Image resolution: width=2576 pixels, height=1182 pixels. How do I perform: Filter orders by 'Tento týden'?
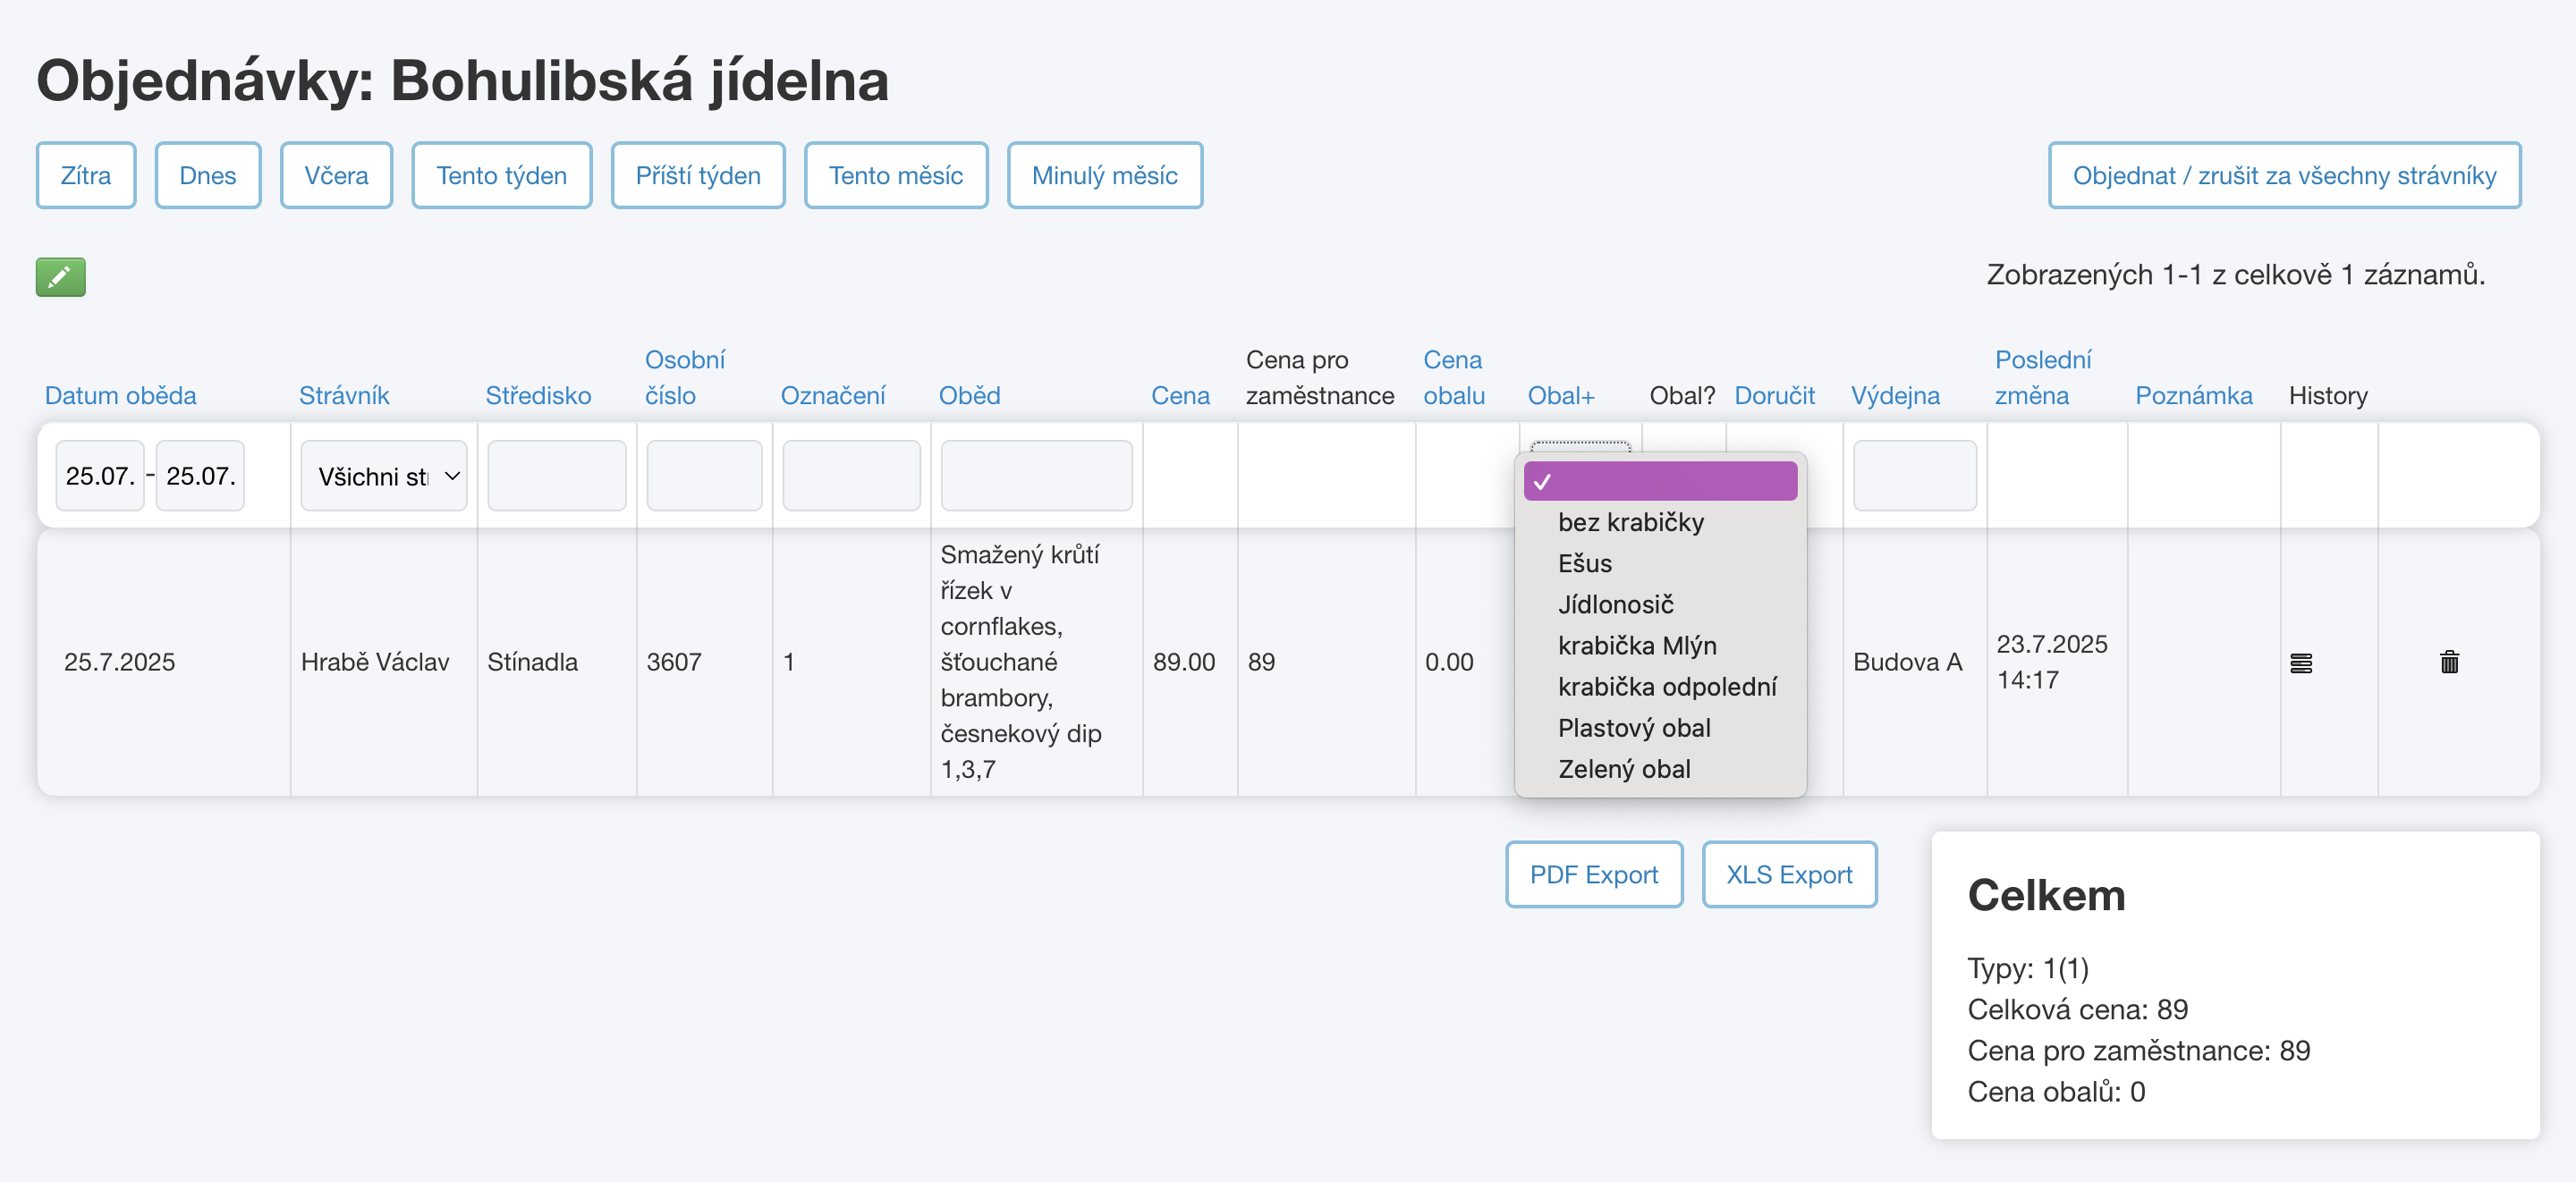(501, 176)
